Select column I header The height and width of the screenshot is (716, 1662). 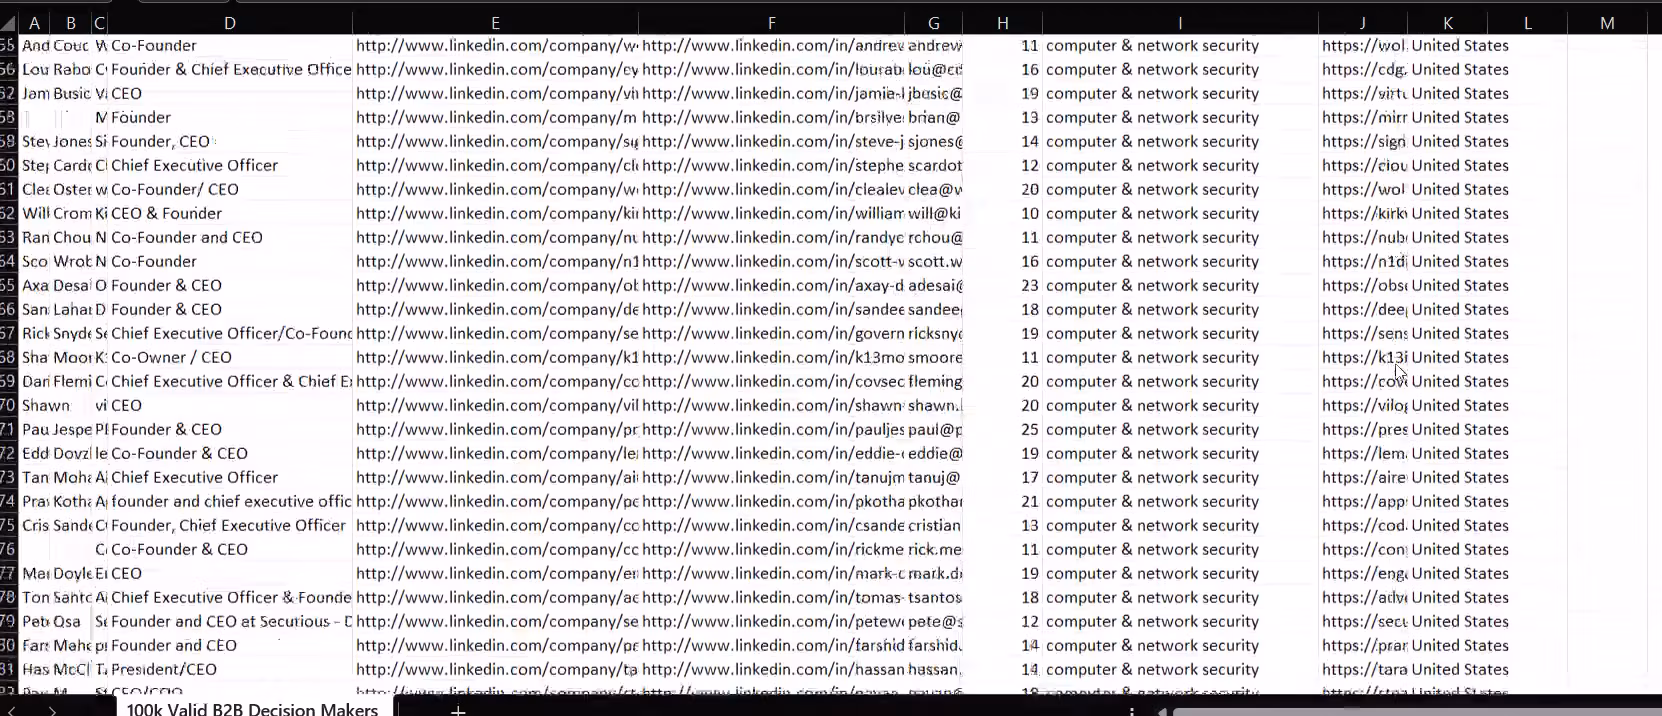pyautogui.click(x=1180, y=23)
